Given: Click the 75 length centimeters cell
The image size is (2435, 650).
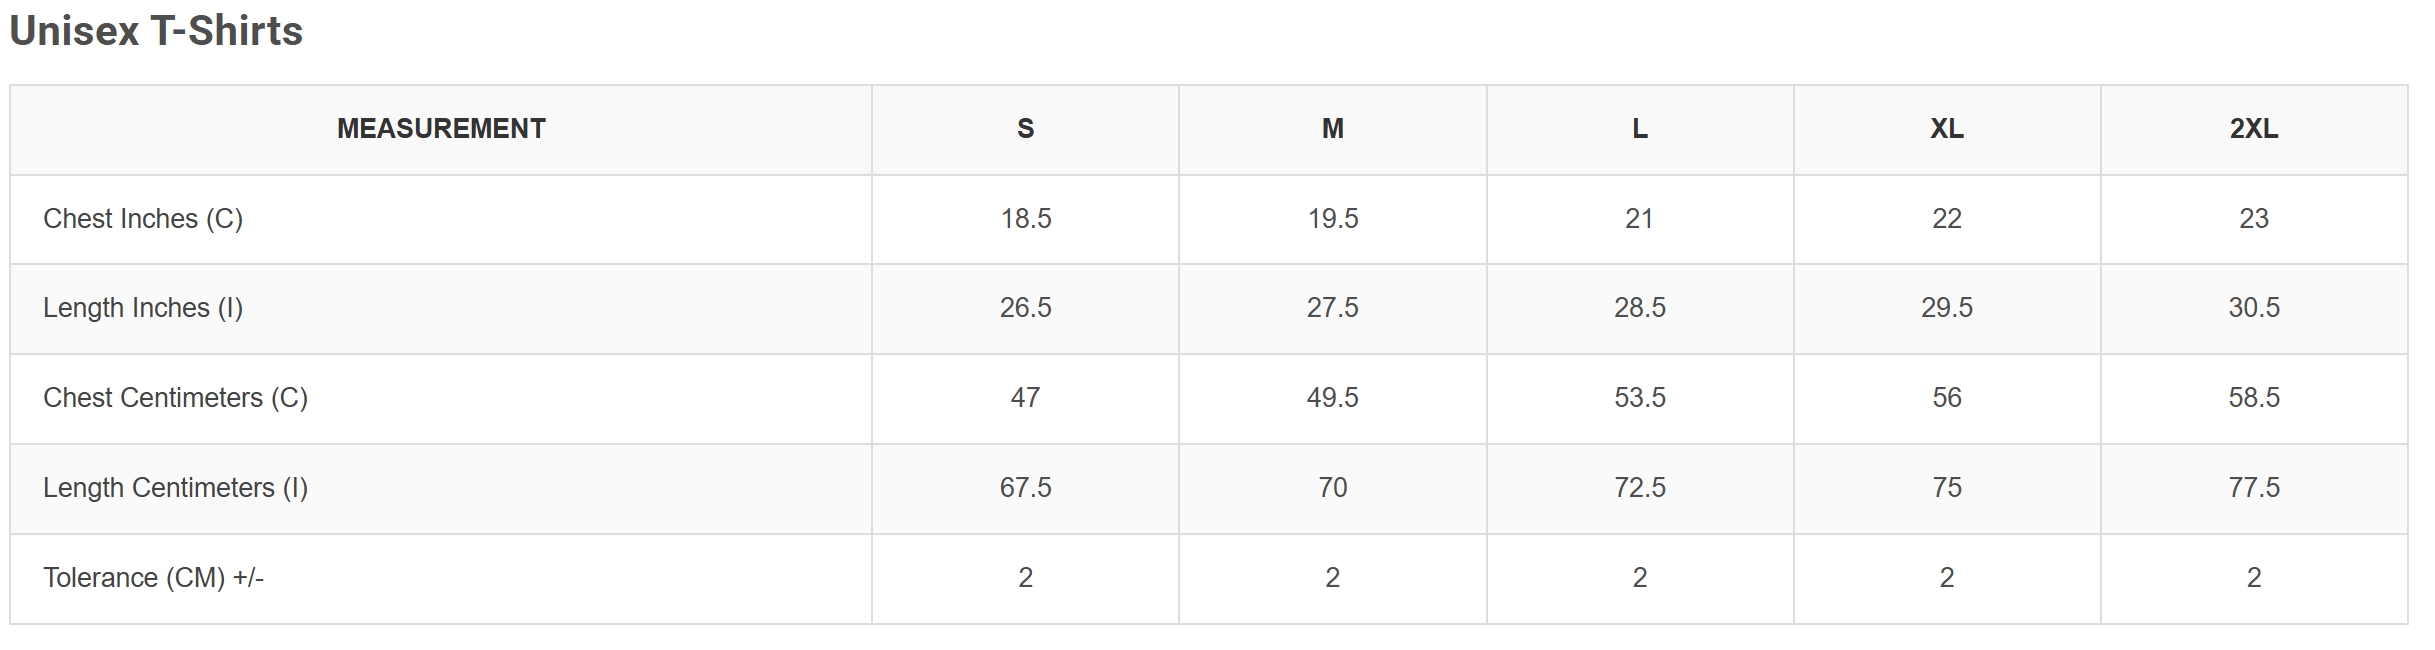Looking at the screenshot, I should click(1947, 488).
